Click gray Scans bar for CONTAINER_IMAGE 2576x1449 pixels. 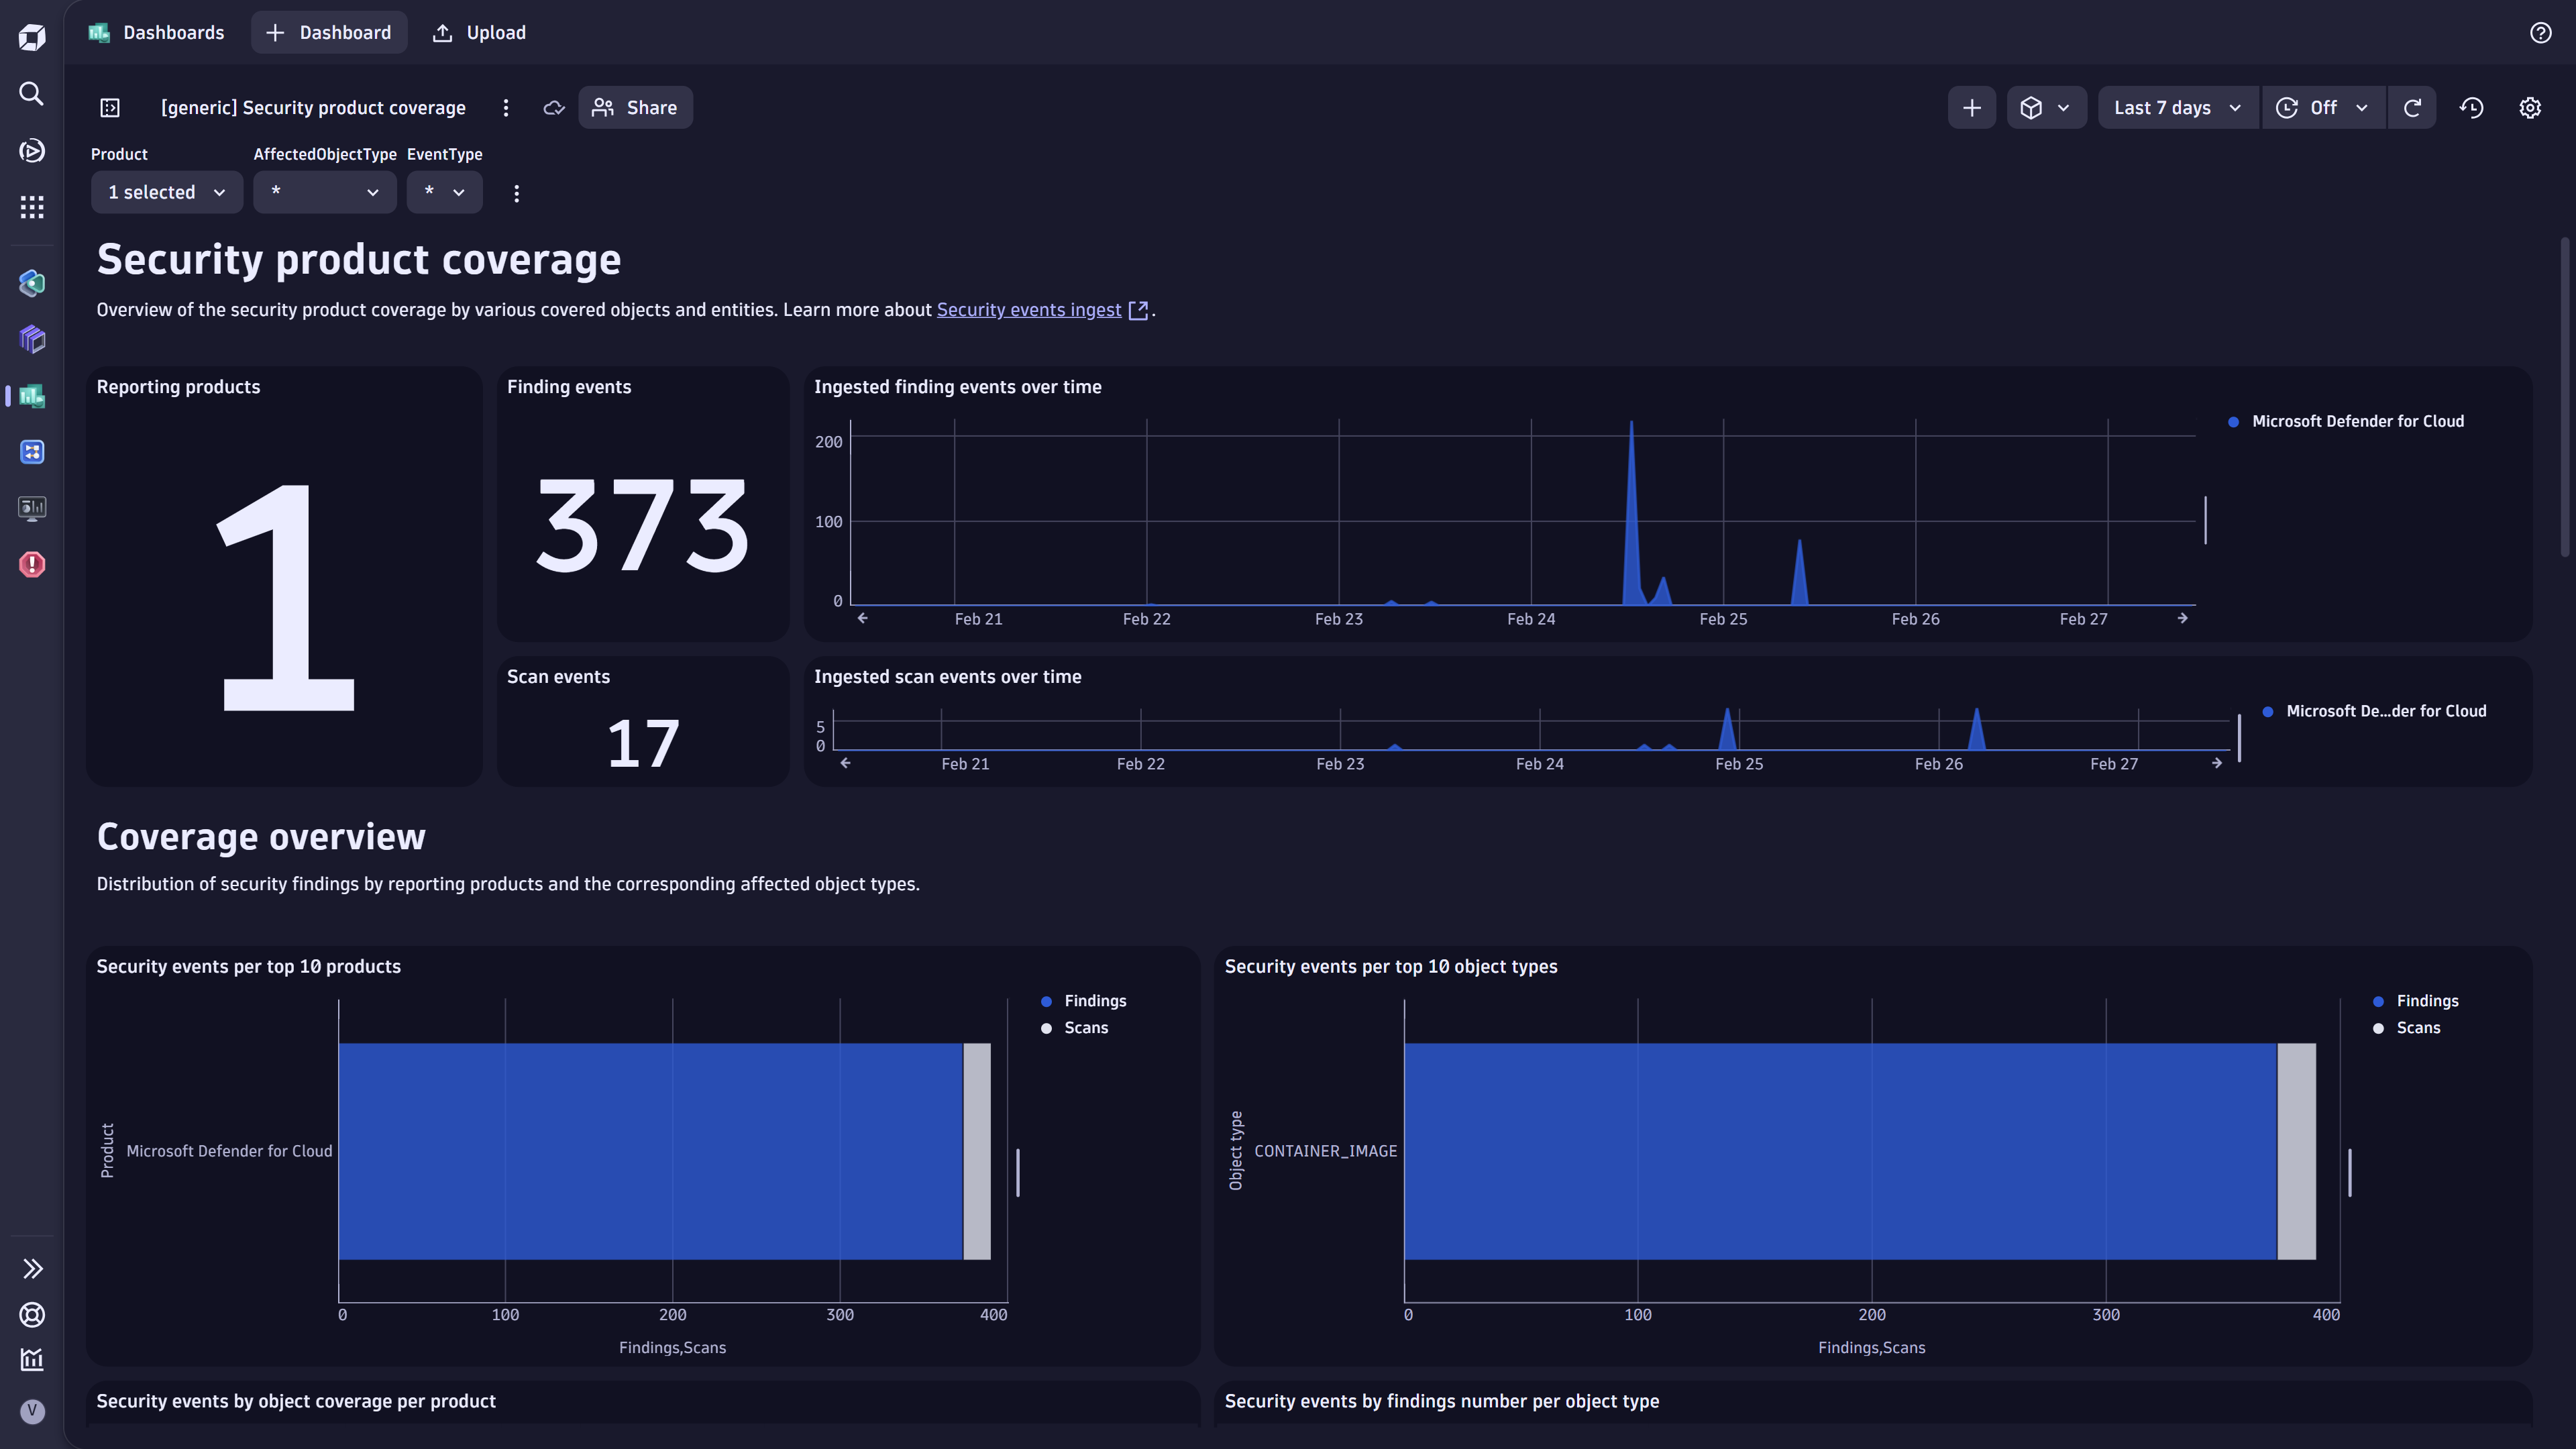click(2296, 1152)
